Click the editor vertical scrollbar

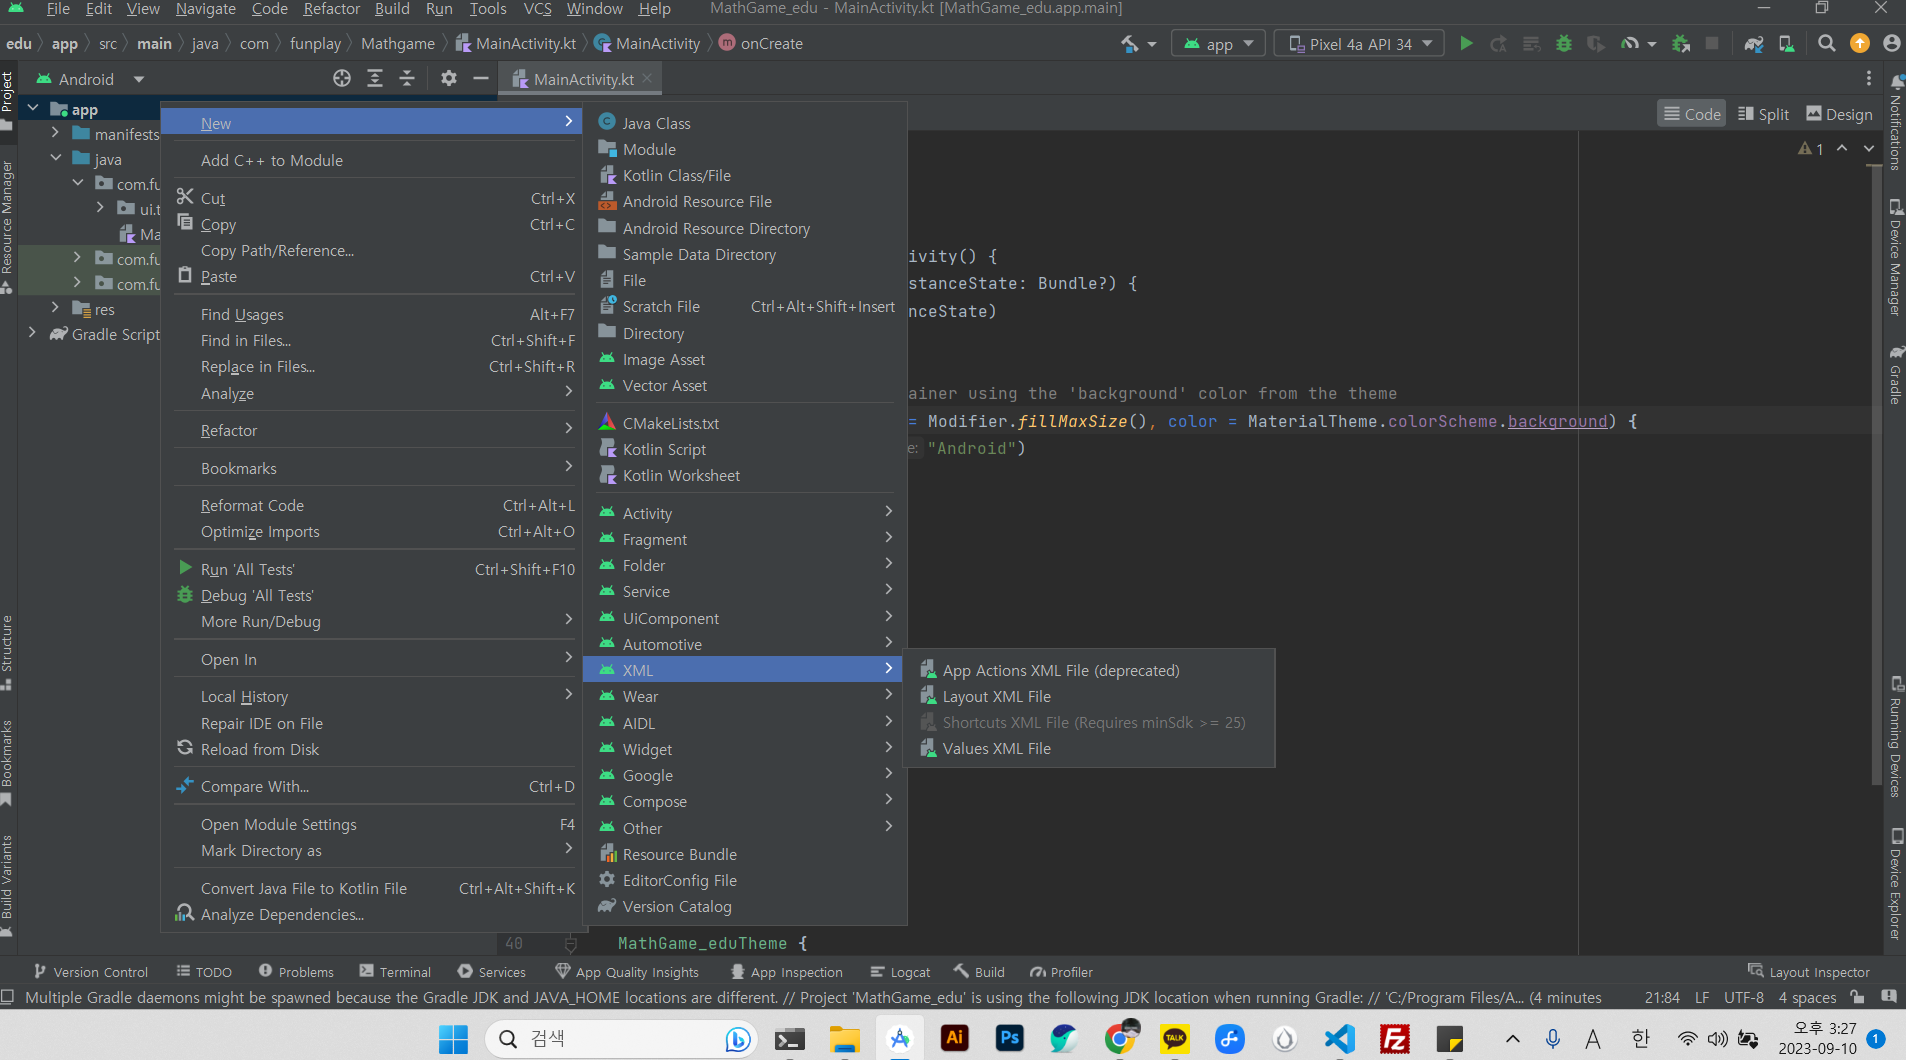click(x=1875, y=477)
